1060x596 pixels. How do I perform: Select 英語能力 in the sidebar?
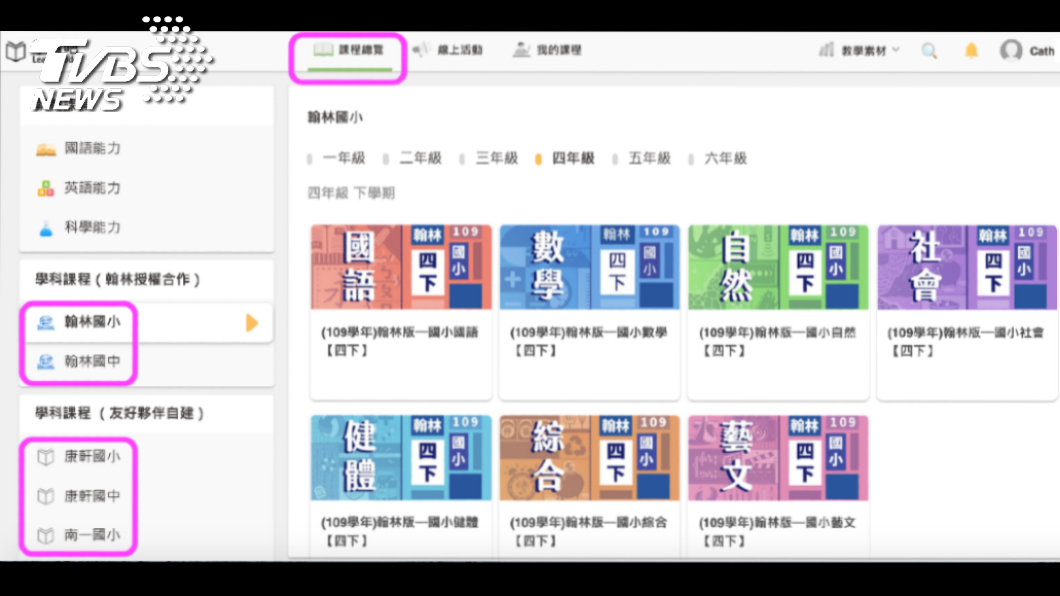click(93, 188)
